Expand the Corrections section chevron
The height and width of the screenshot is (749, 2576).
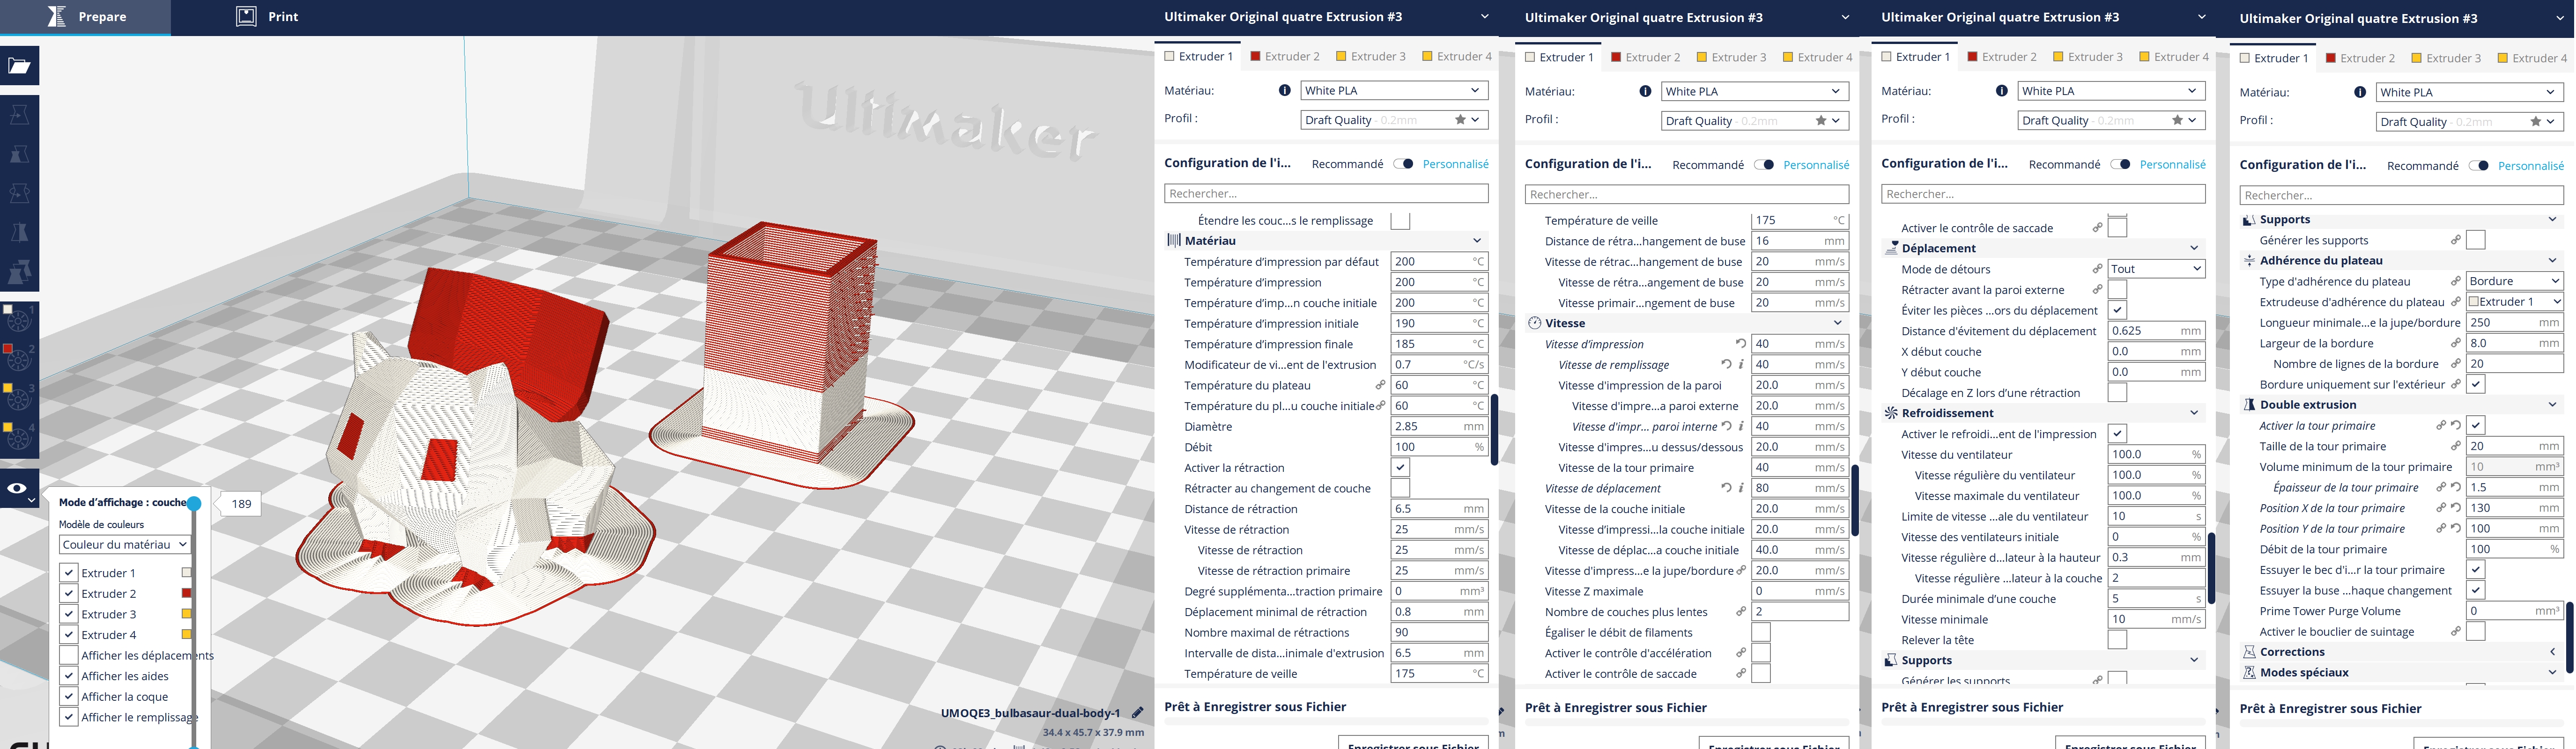(x=2552, y=652)
